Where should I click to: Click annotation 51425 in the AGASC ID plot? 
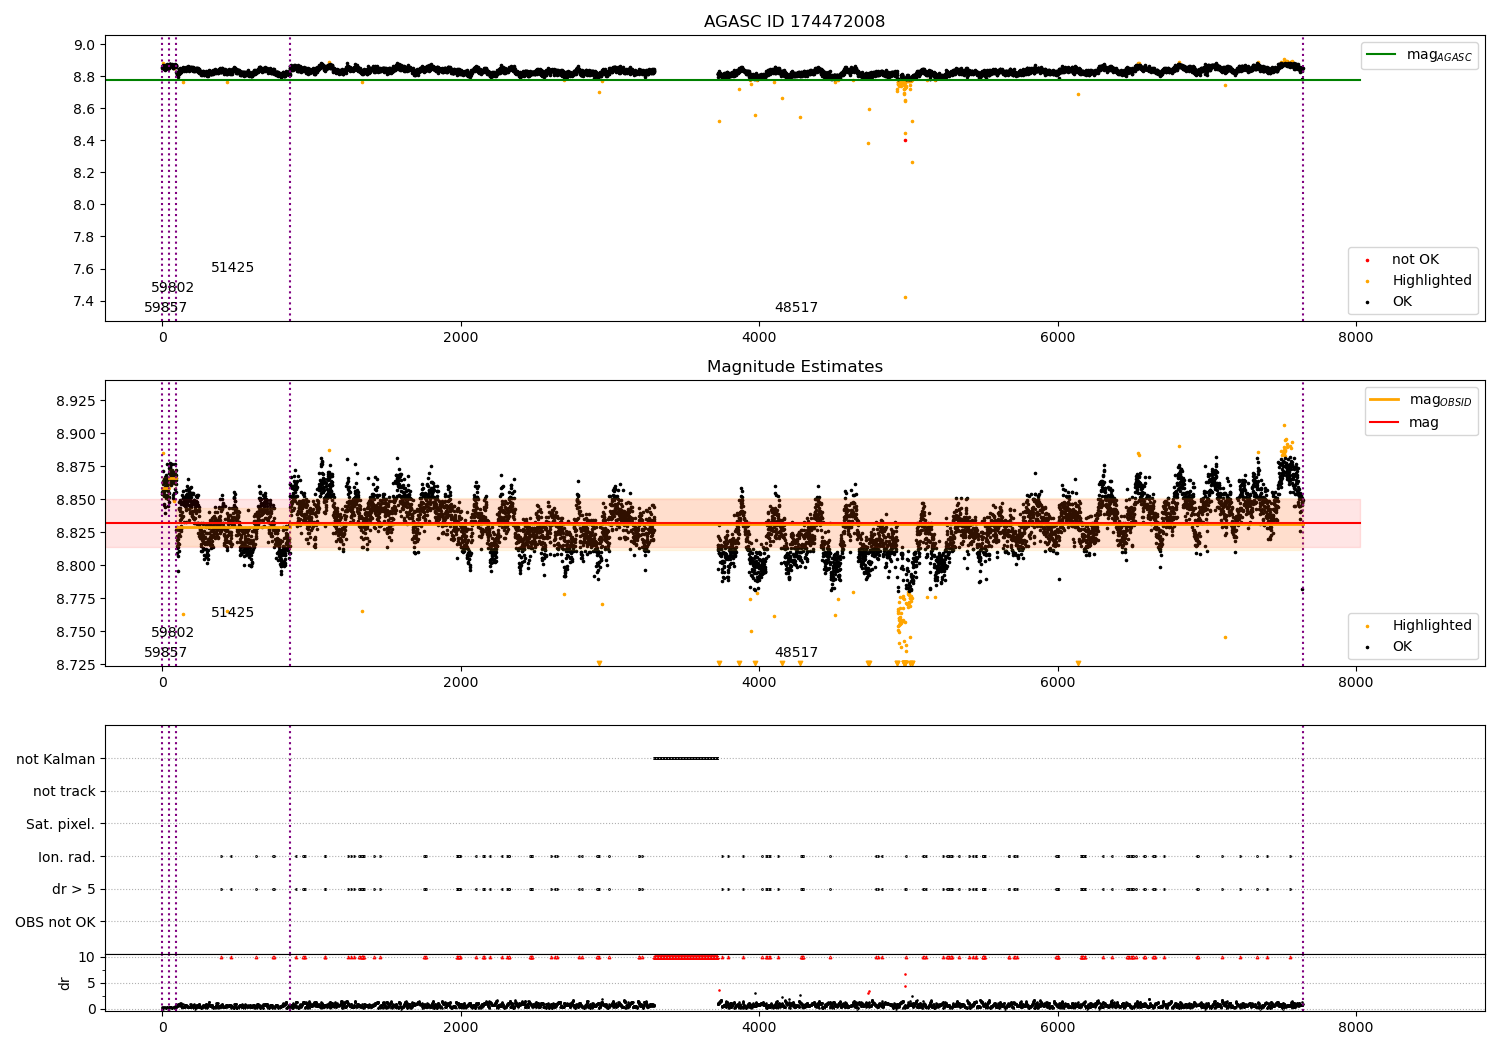pos(232,268)
